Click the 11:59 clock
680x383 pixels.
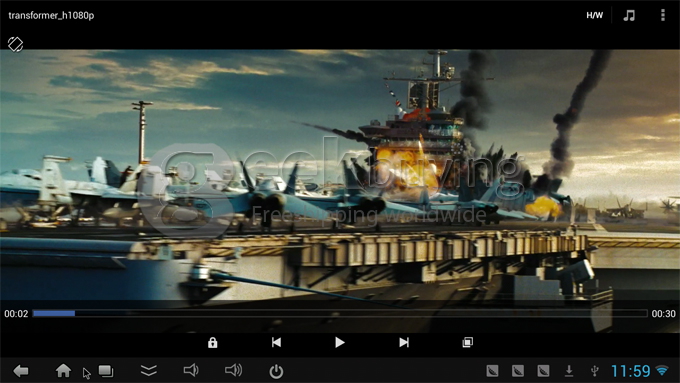pyautogui.click(x=631, y=371)
